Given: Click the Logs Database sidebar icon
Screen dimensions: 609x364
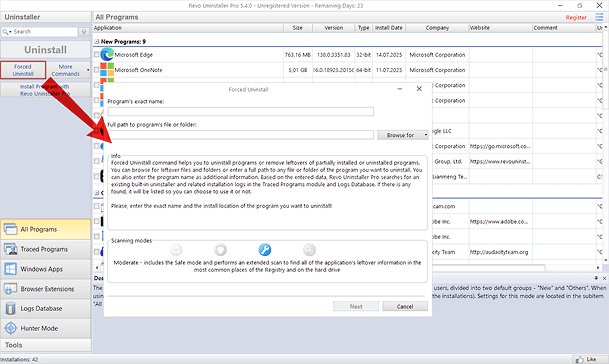Looking at the screenshot, I should [x=10, y=308].
